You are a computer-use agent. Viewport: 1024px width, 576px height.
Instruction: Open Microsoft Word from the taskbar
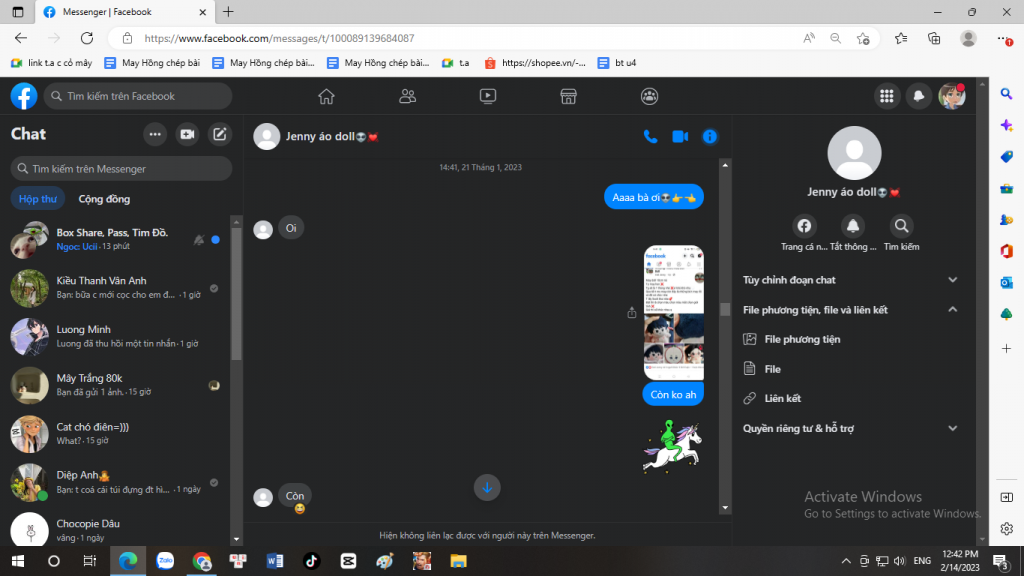click(275, 561)
